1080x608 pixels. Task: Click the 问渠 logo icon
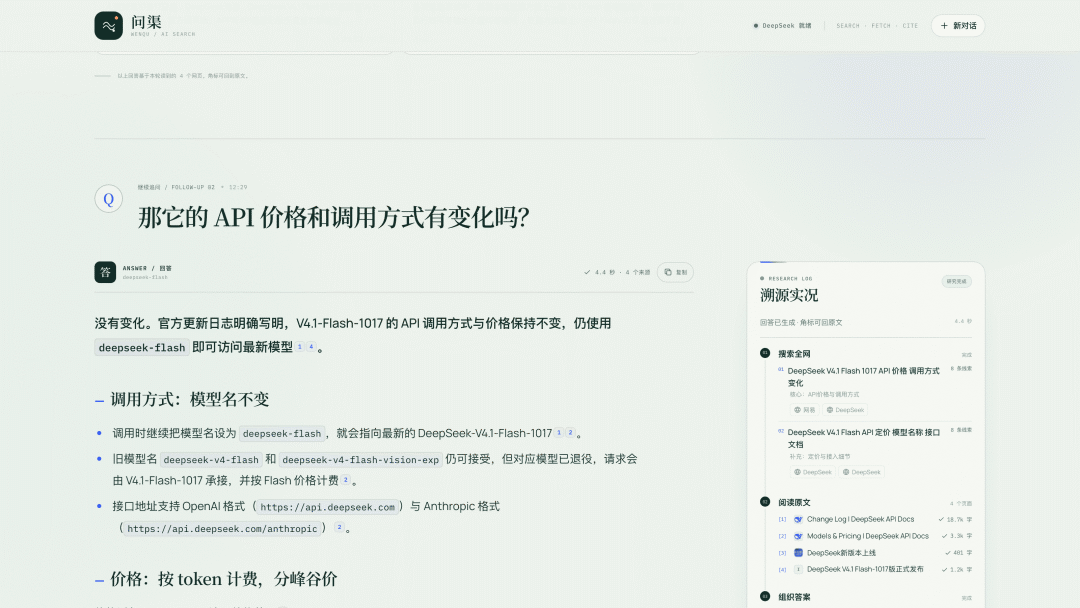point(108,25)
